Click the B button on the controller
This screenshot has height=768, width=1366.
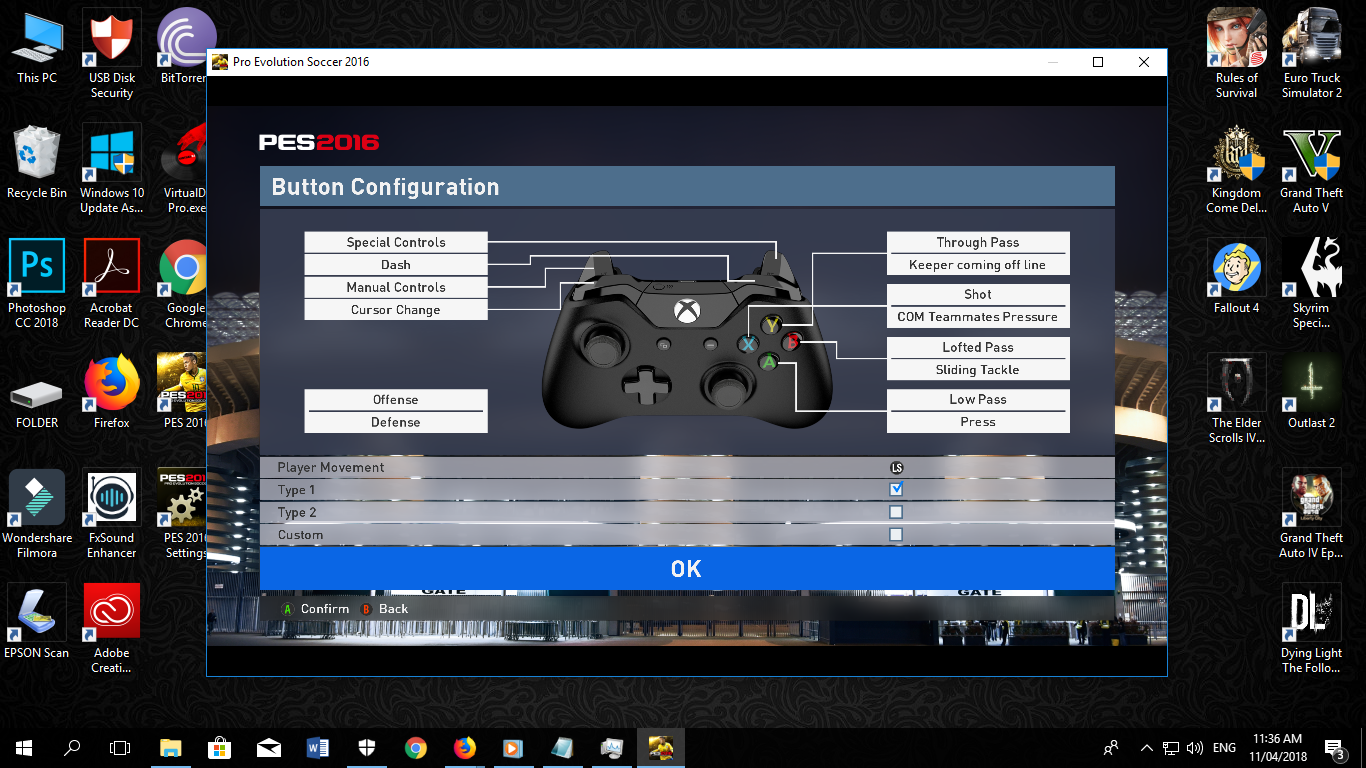pyautogui.click(x=792, y=342)
